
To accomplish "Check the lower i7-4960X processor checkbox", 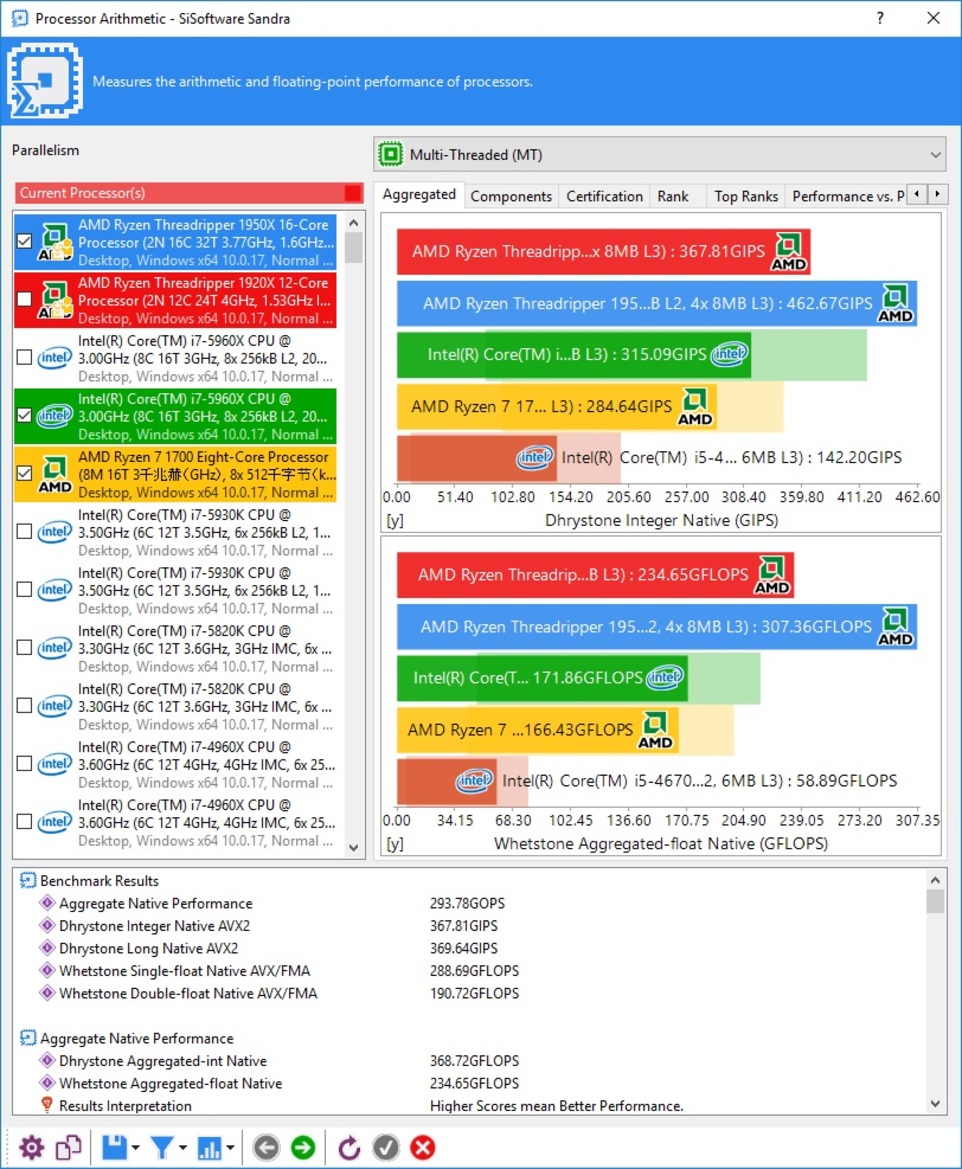I will point(25,822).
